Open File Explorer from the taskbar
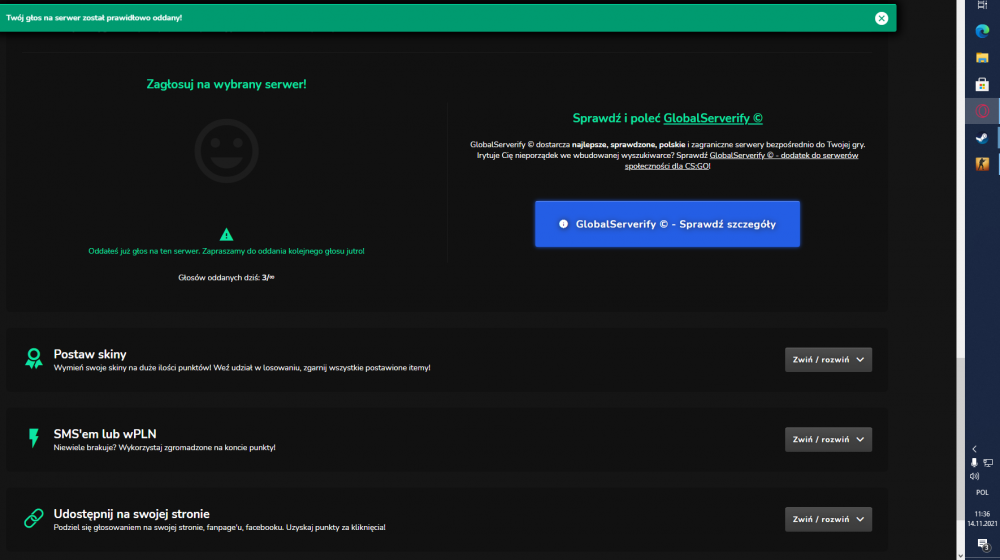 point(982,57)
